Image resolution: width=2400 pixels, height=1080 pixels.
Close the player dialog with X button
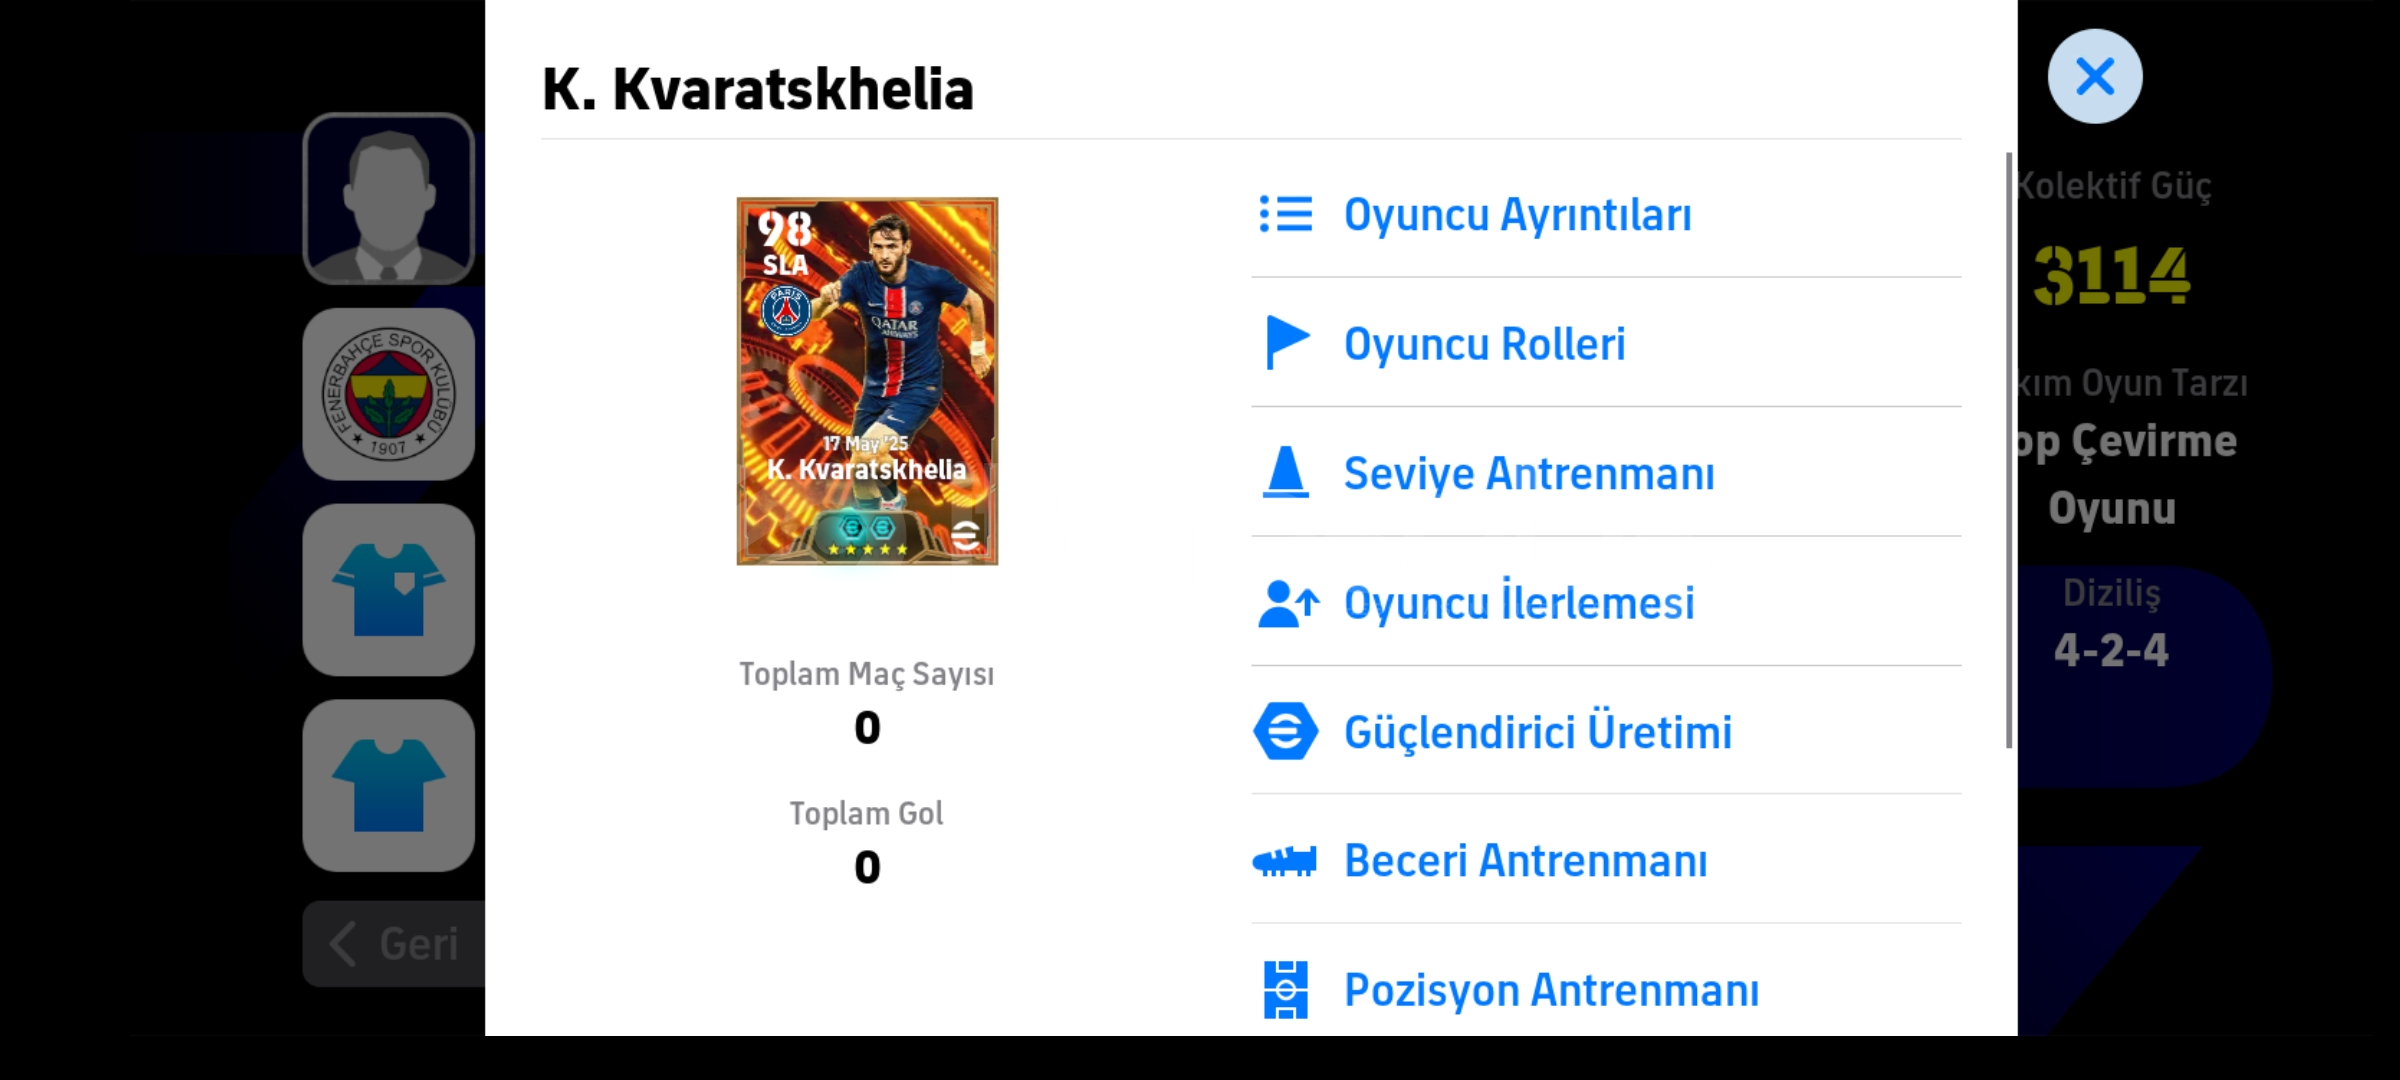point(2095,76)
